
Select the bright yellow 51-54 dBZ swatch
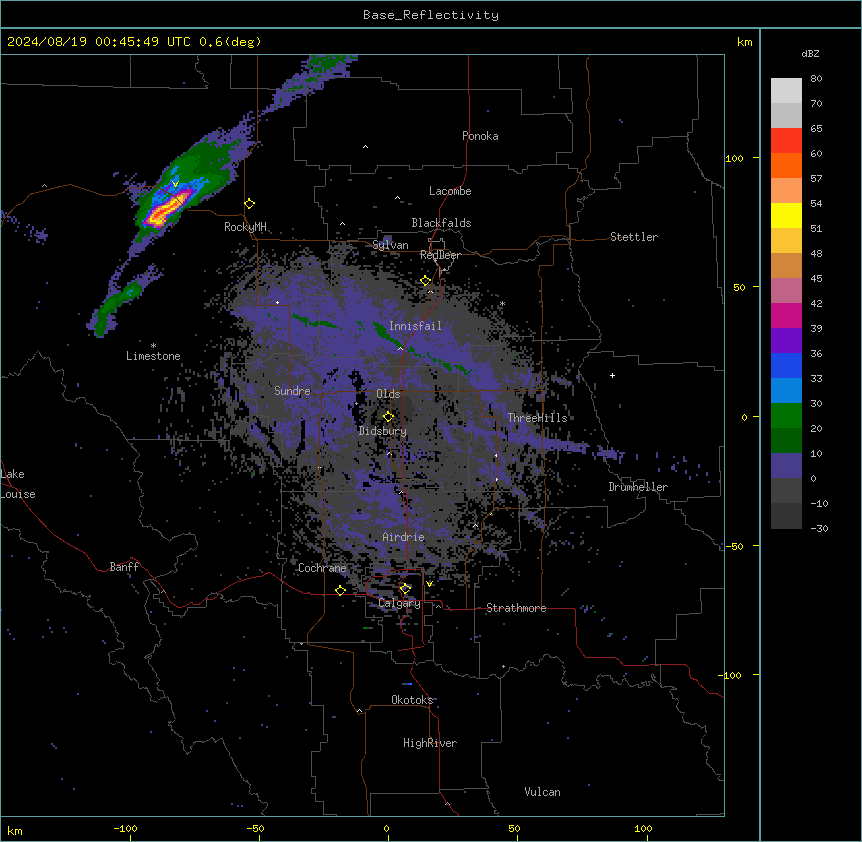coord(786,215)
